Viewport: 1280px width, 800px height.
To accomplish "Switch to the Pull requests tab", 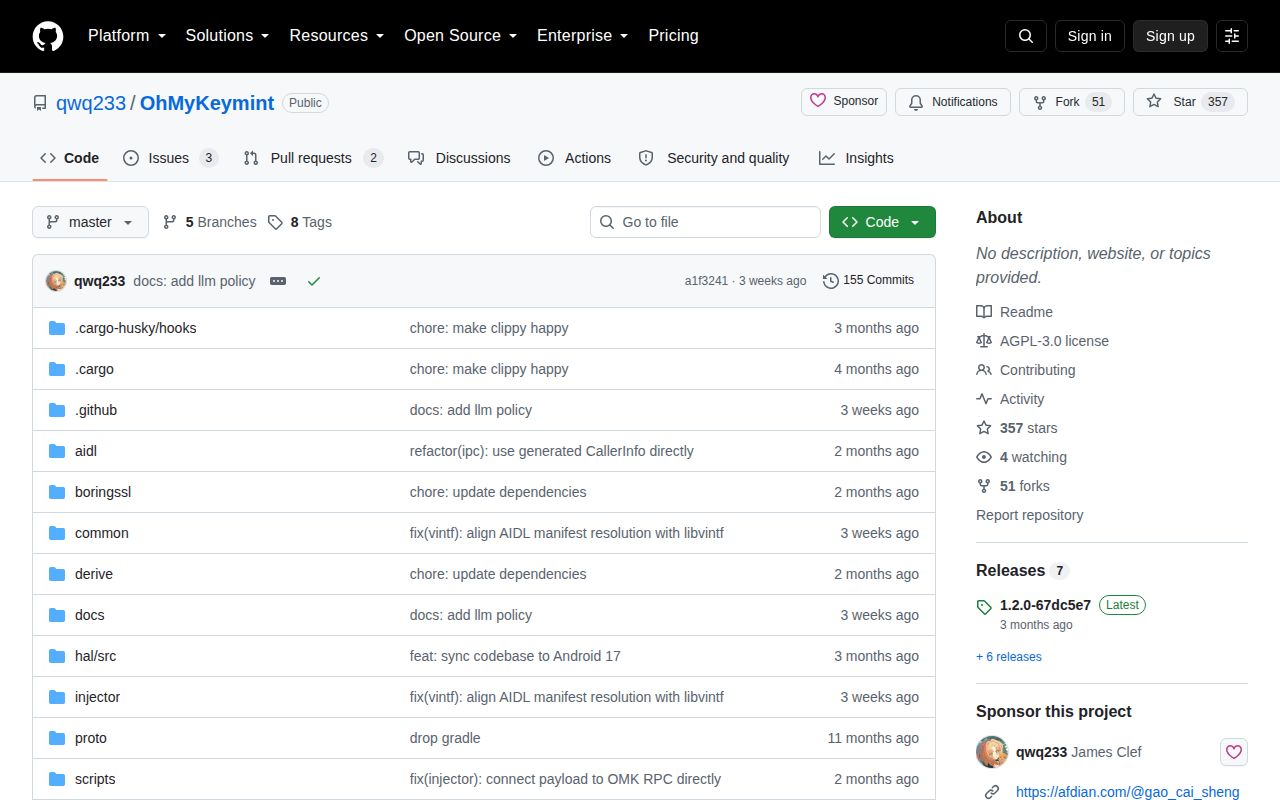I will coord(313,158).
